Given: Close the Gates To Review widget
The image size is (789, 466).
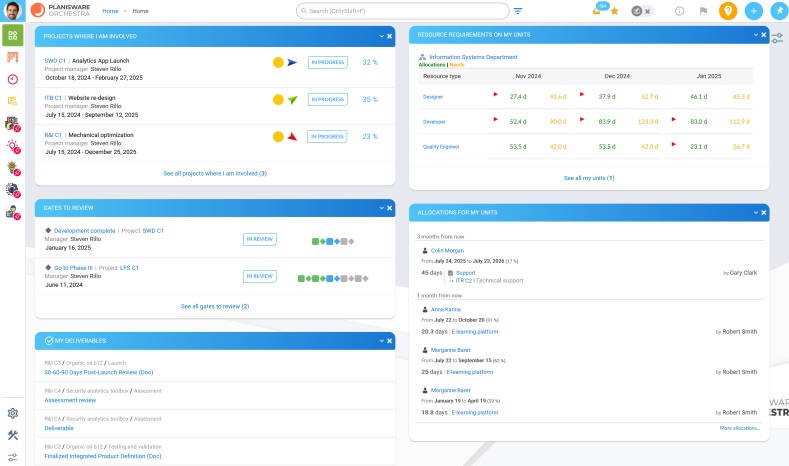Looking at the screenshot, I should click(389, 208).
